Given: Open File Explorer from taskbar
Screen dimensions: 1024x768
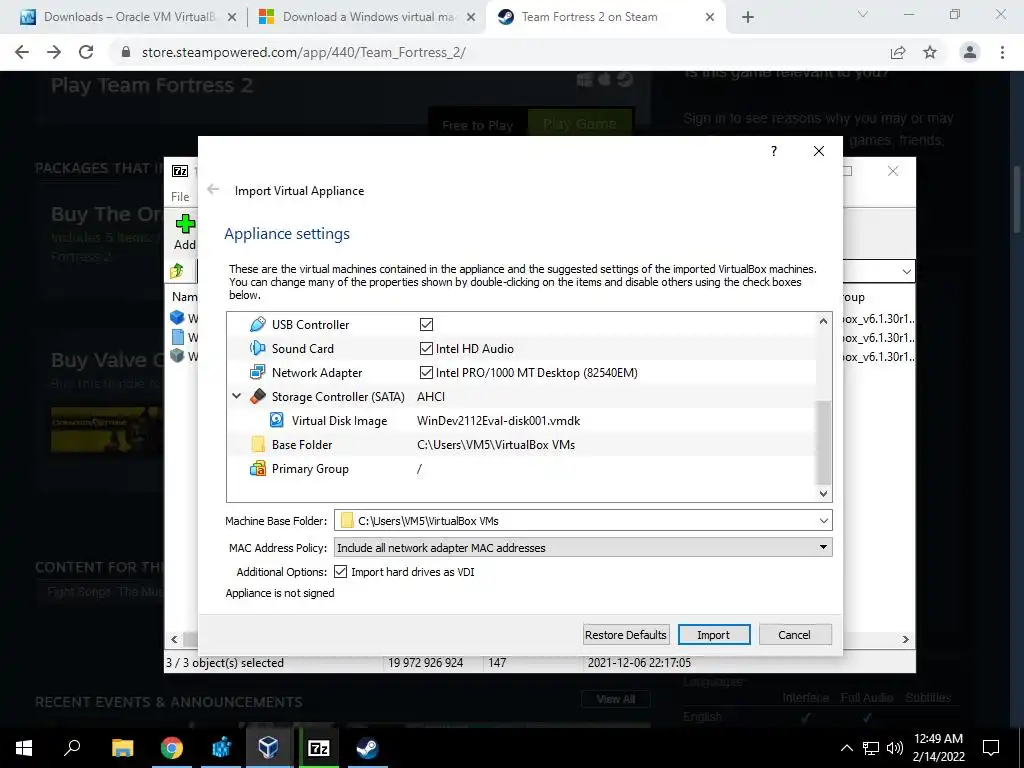Looking at the screenshot, I should tap(122, 748).
